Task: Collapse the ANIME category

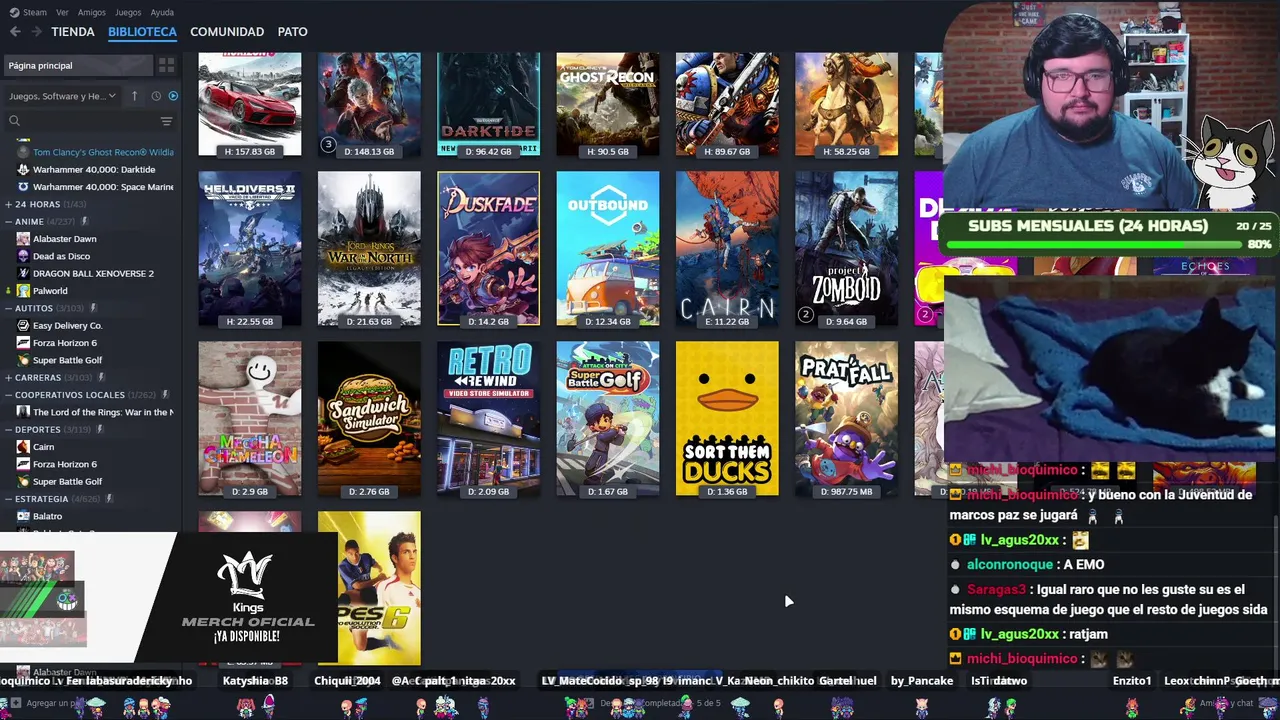Action: (8, 221)
